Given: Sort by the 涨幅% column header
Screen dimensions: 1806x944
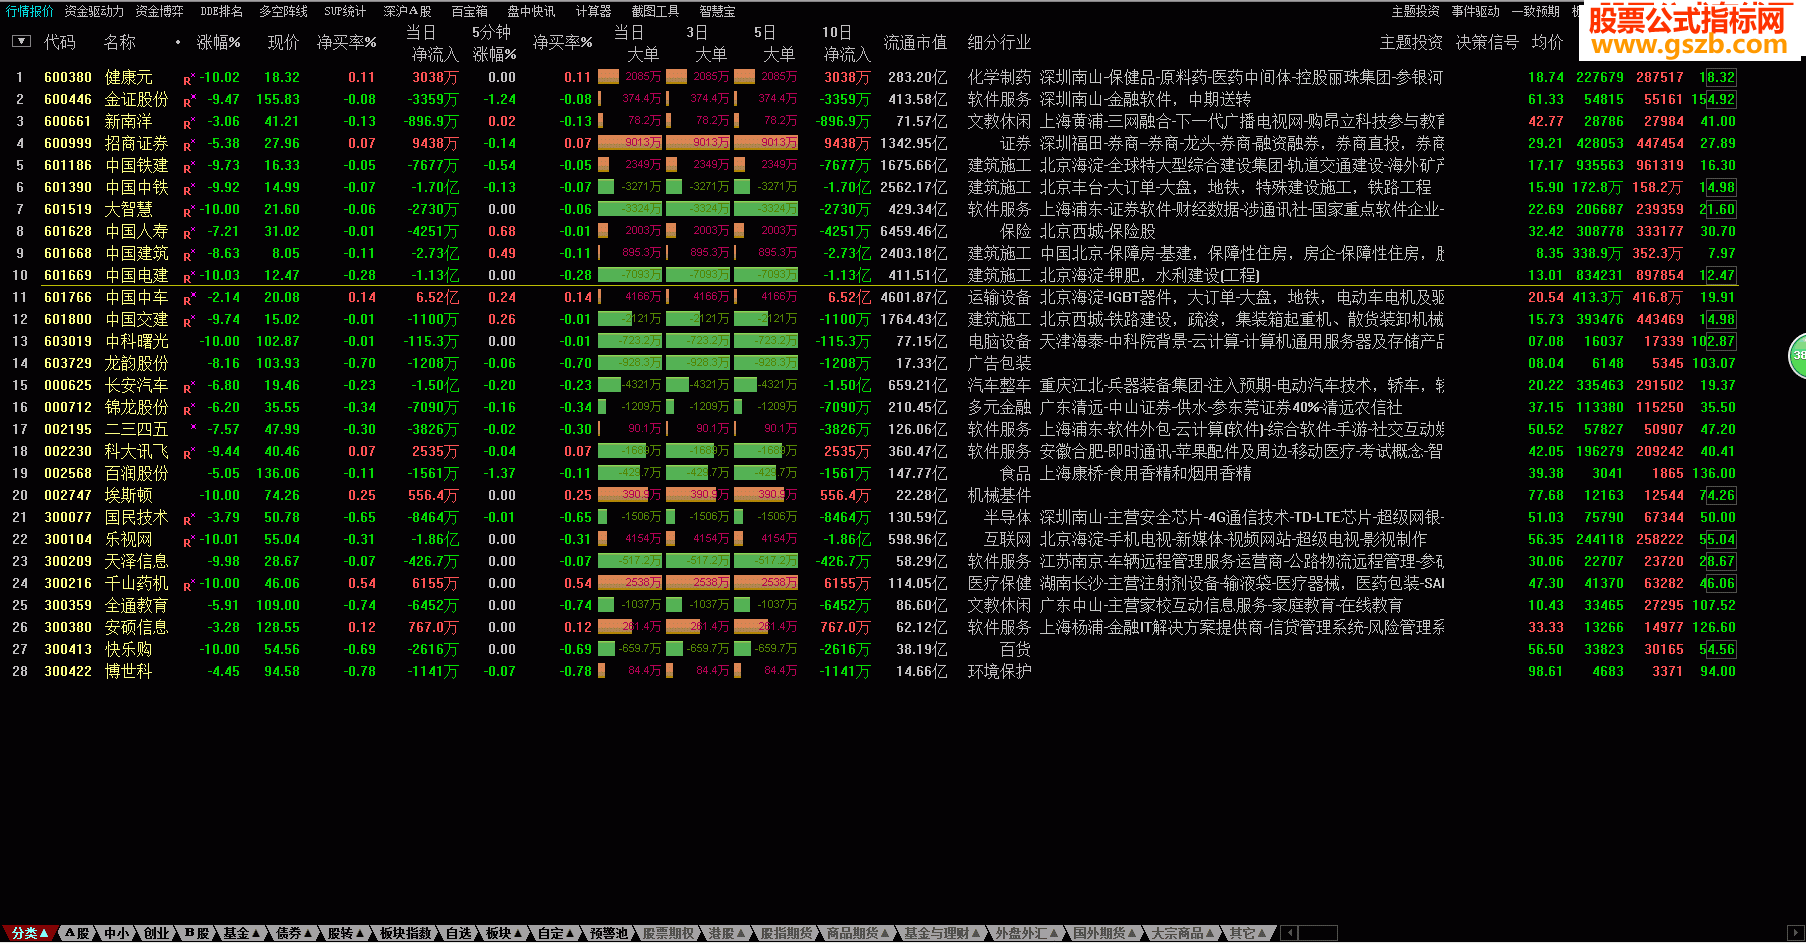Looking at the screenshot, I should 218,42.
